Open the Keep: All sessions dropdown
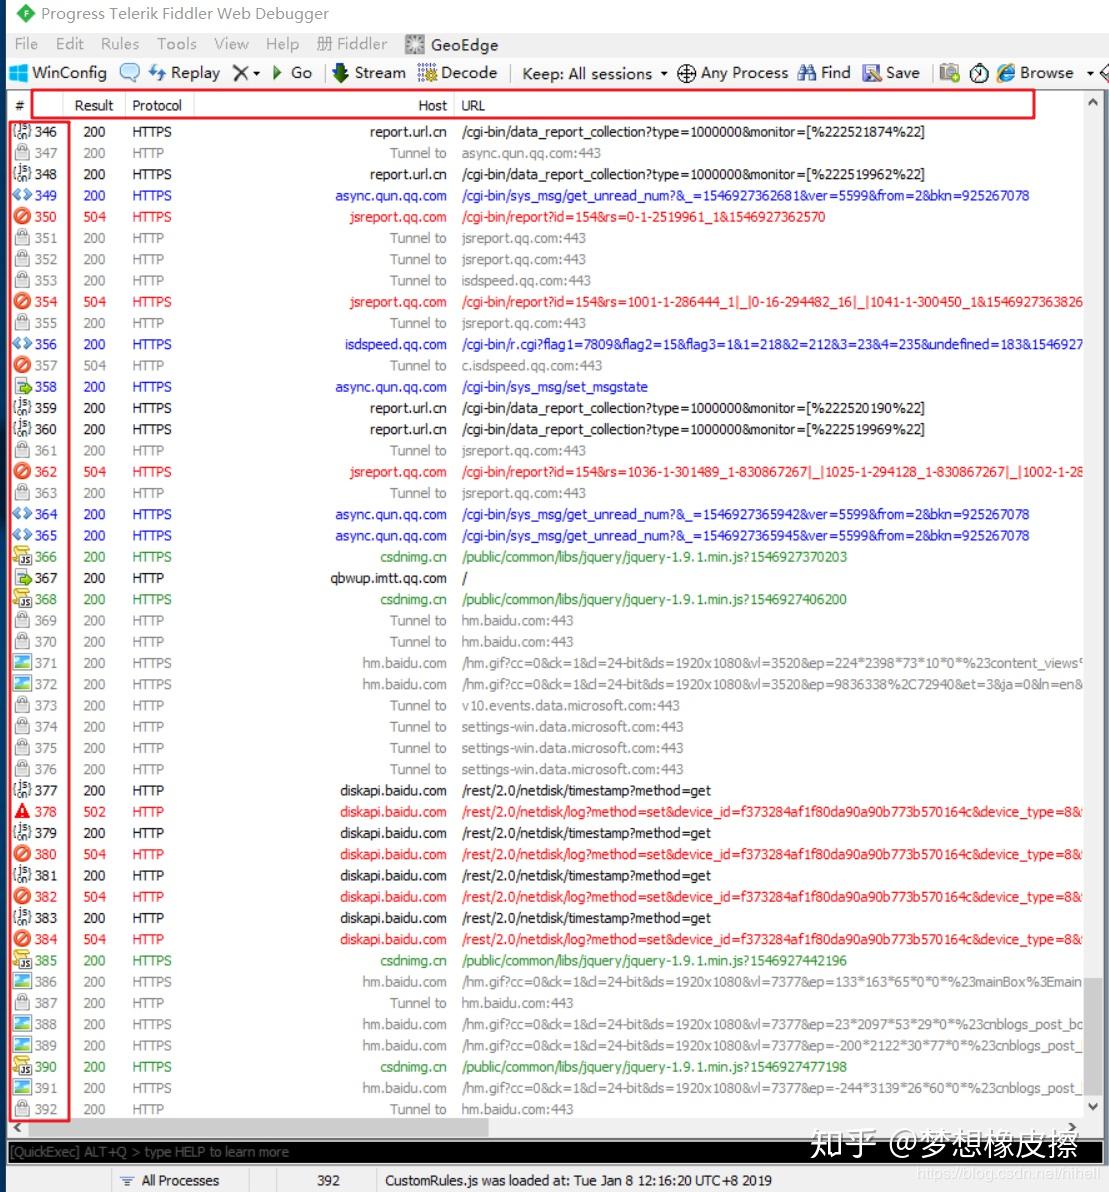 (595, 74)
